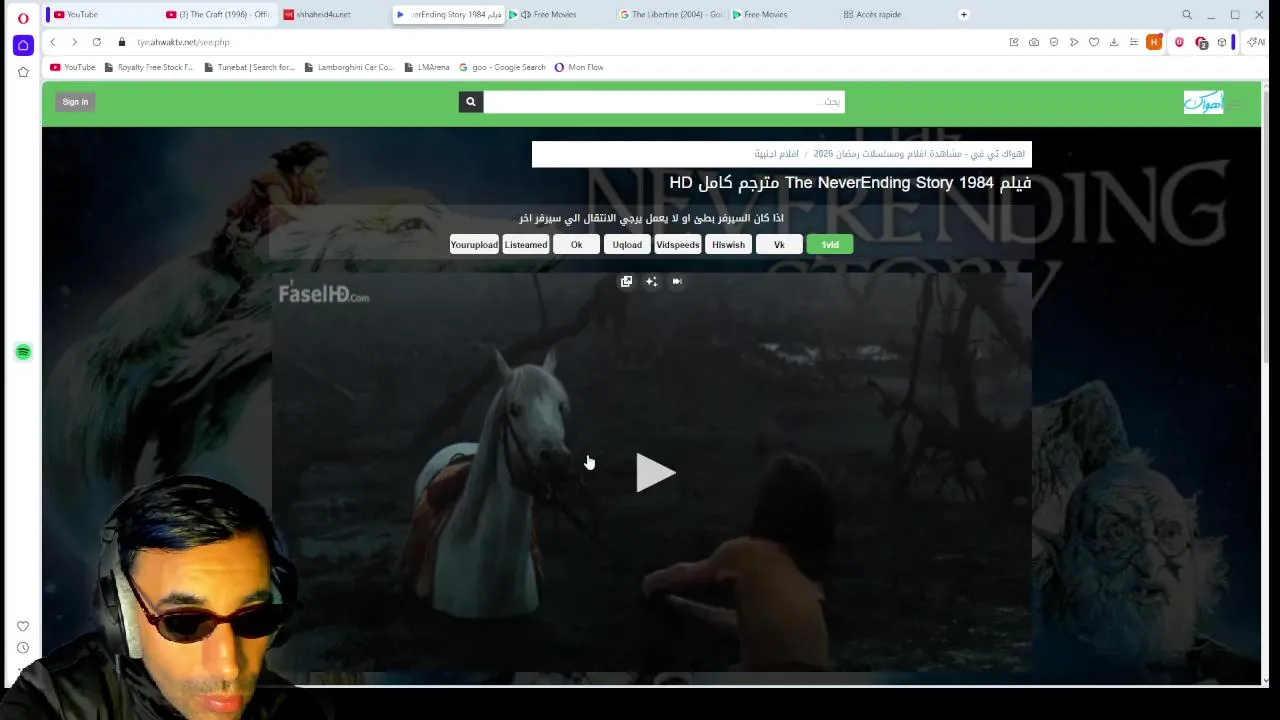The width and height of the screenshot is (1280, 720).
Task: Take a snapshot with the camera icon
Action: coord(1034,42)
